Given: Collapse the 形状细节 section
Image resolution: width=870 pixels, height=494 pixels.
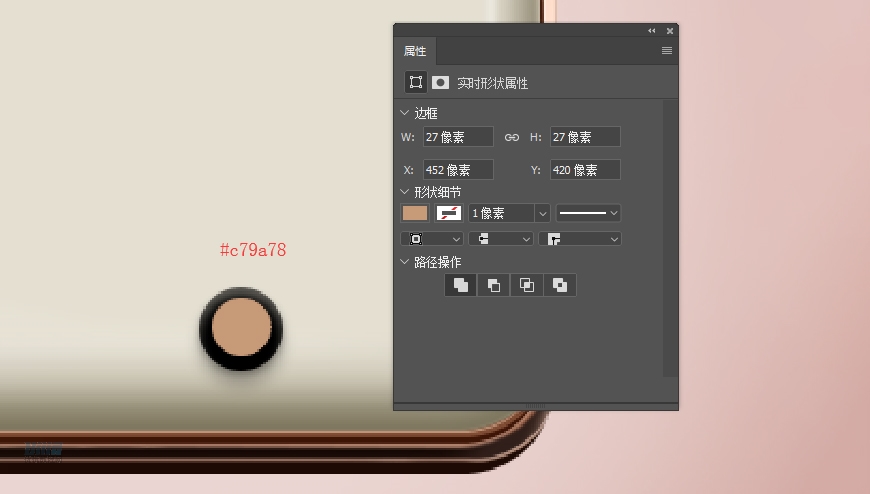Looking at the screenshot, I should [405, 191].
